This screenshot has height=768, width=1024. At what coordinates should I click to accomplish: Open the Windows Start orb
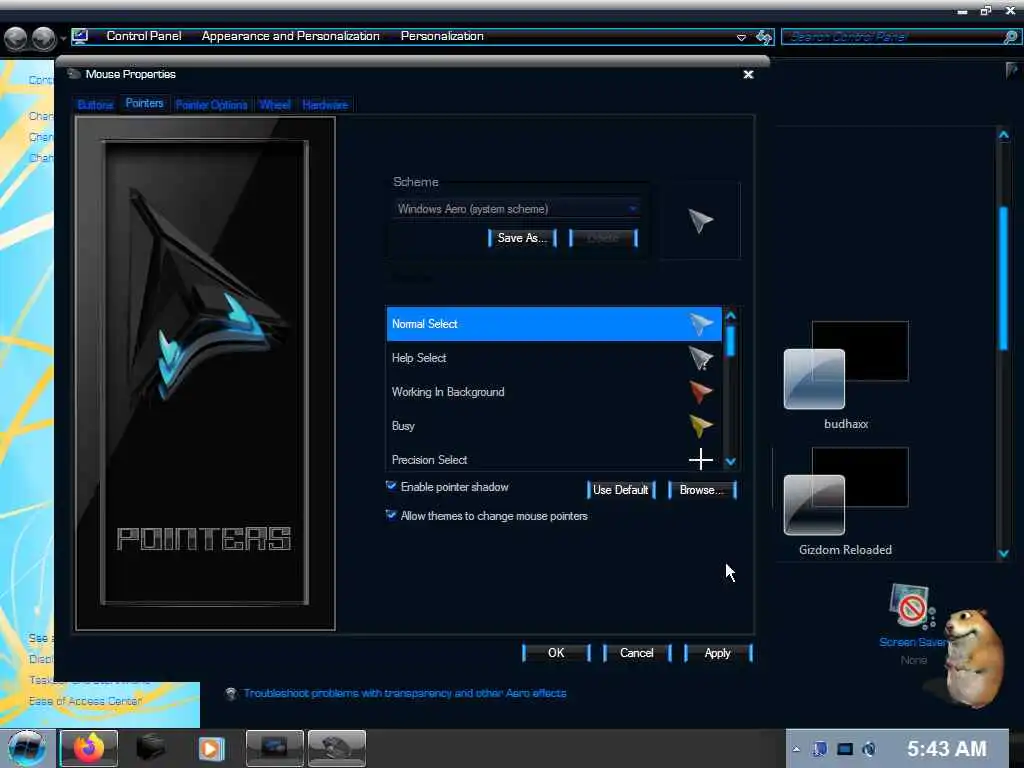click(x=27, y=748)
